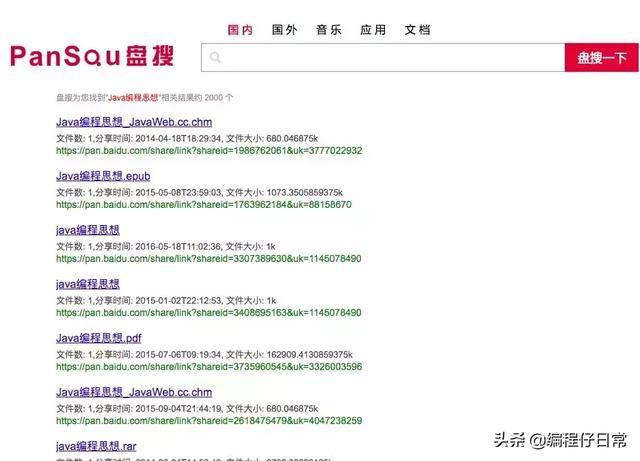Viewport: 640px width, 461px height.
Task: Click Baidu link with shareid=2618475479
Action: pyautogui.click(x=209, y=421)
